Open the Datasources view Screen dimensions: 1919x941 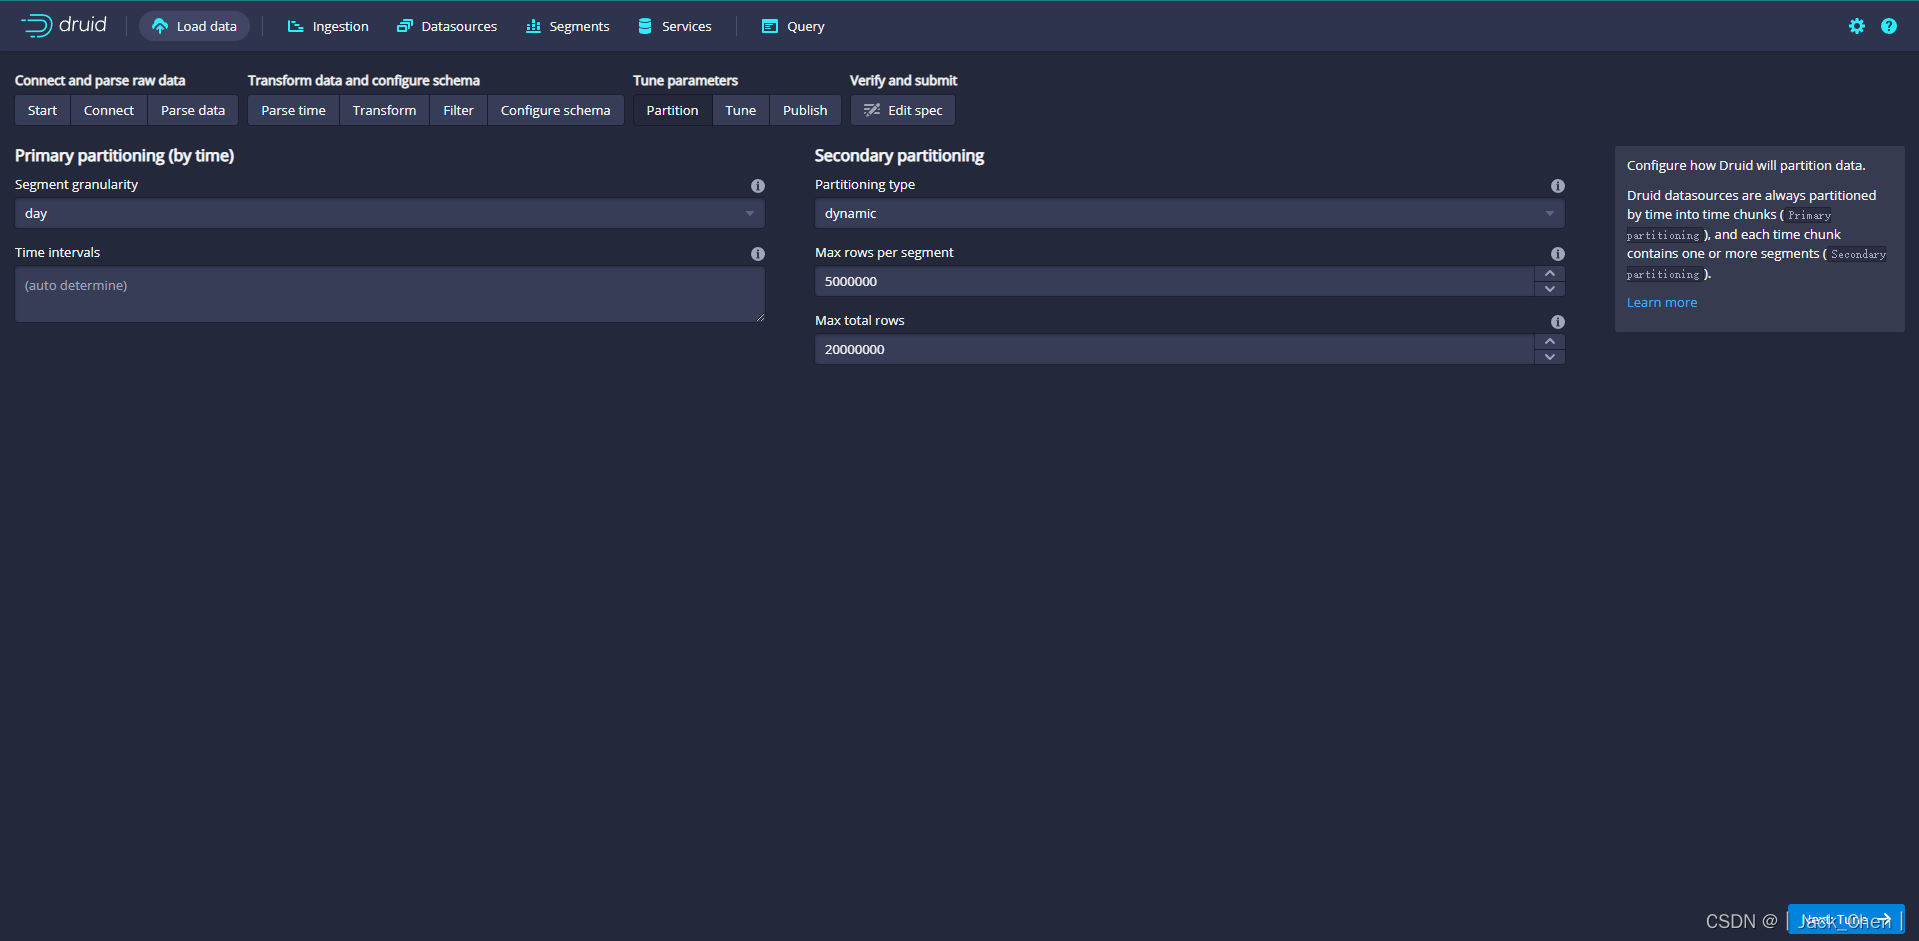tap(447, 26)
